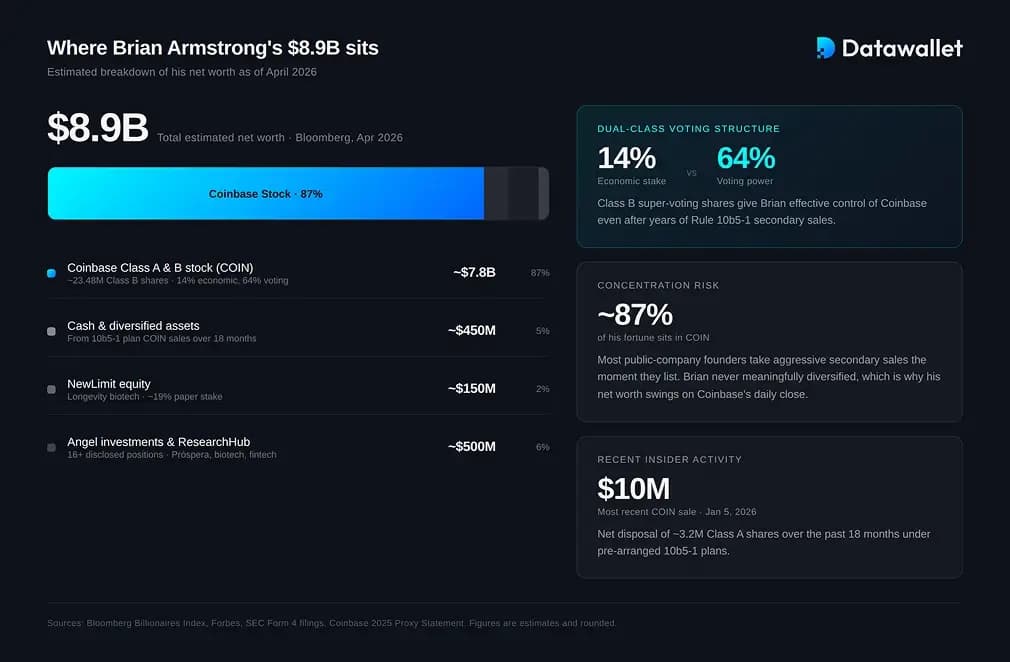1010x662 pixels.
Task: Click the 87% figure in the Coinbase stock row
Action: click(540, 273)
